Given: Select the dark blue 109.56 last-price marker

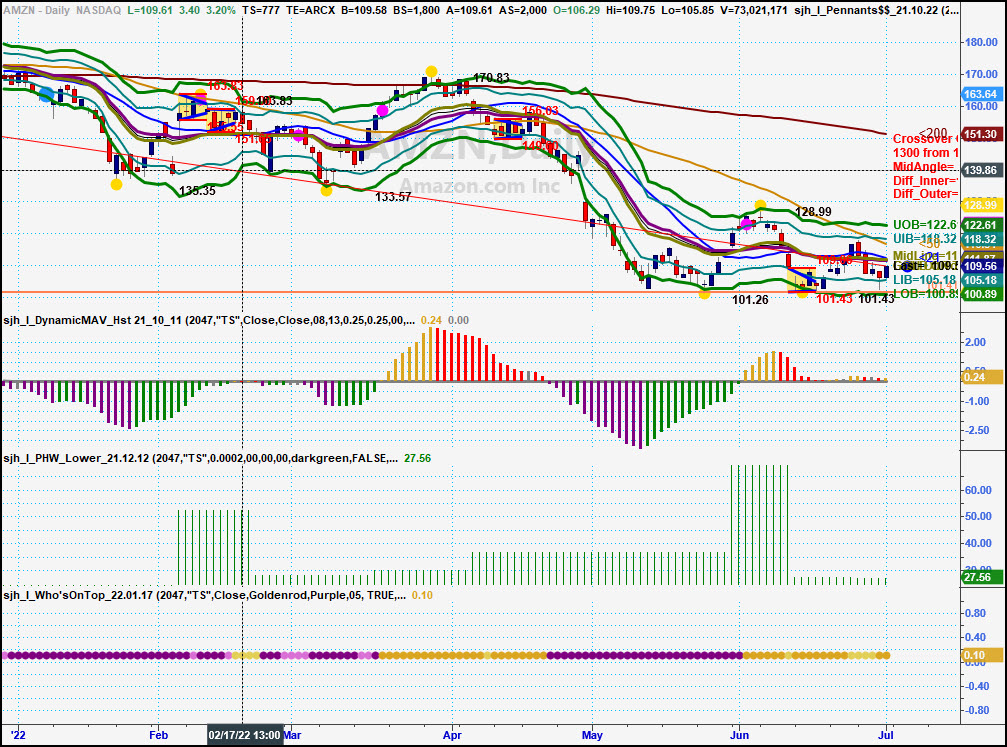Looking at the screenshot, I should (x=981, y=266).
